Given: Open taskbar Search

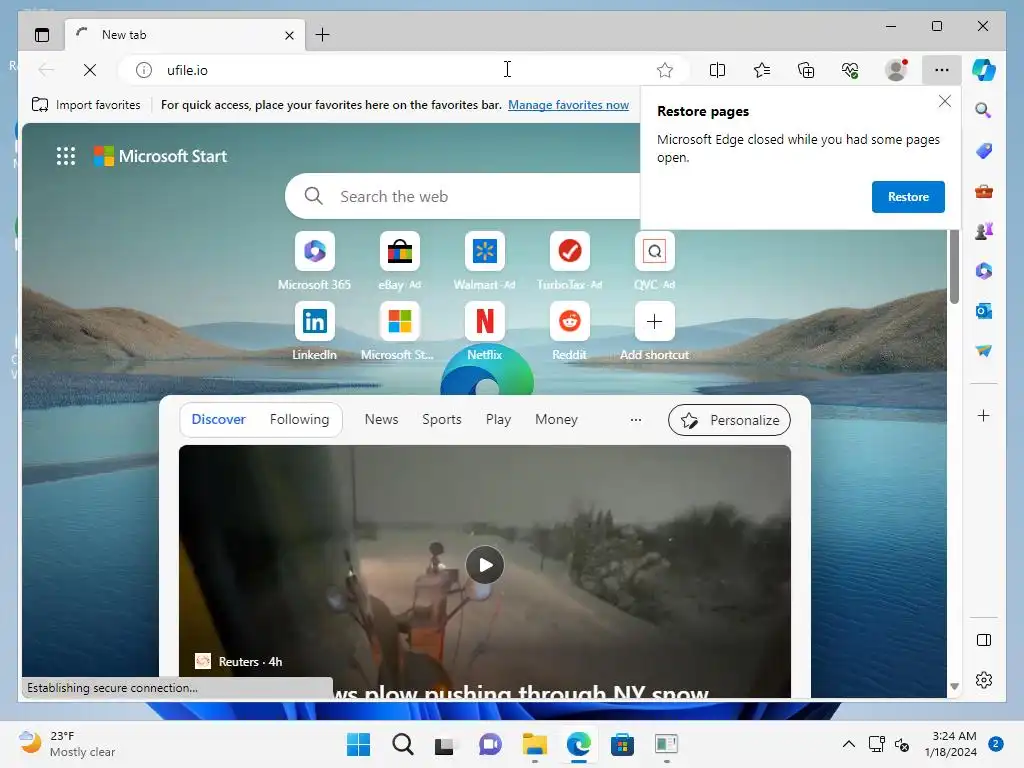Looking at the screenshot, I should click(x=402, y=744).
